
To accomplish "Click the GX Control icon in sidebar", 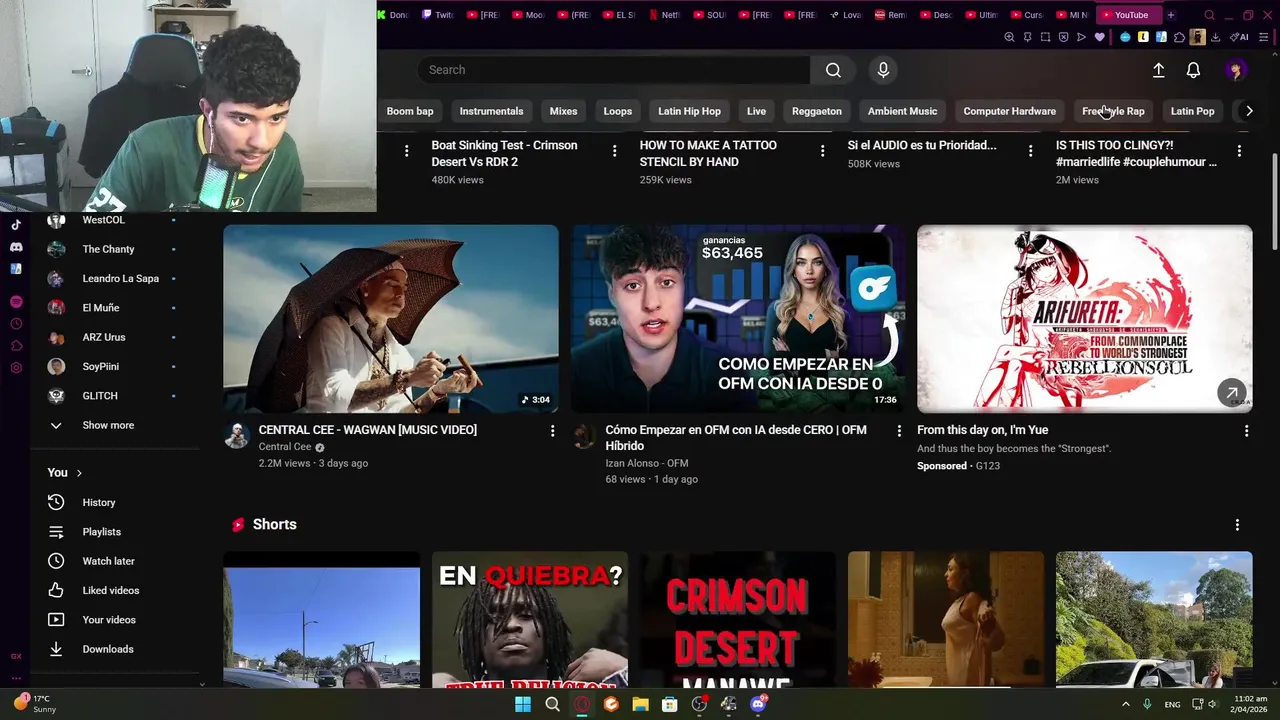I will pos(16,656).
